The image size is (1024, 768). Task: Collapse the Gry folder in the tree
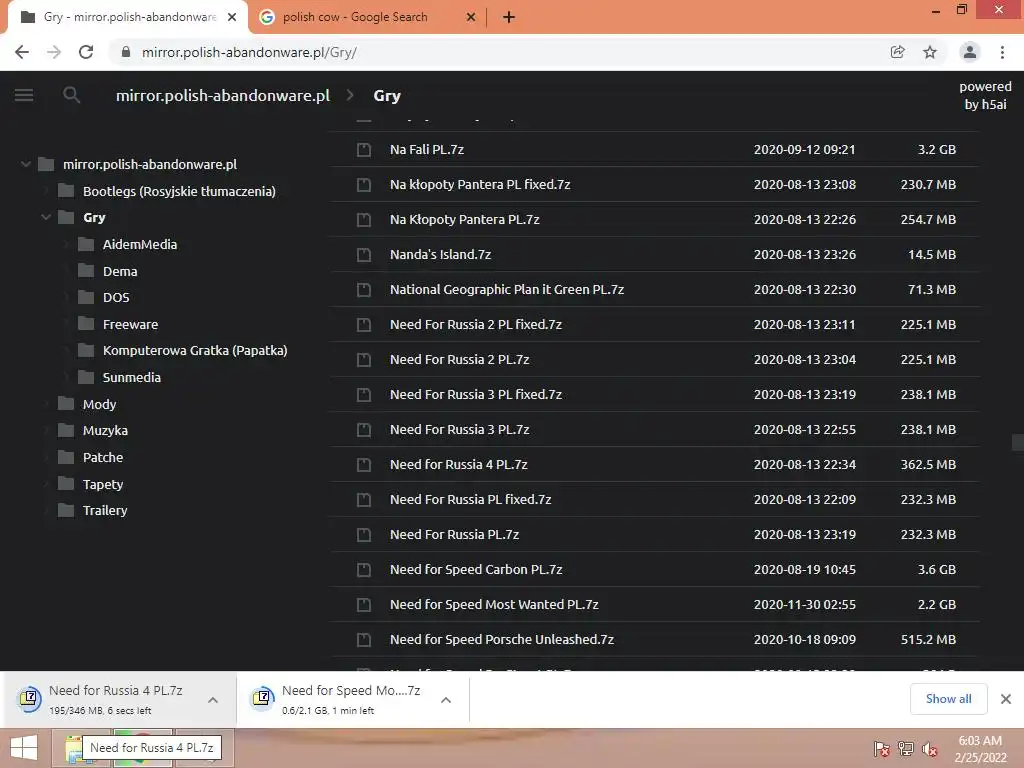pyautogui.click(x=46, y=217)
